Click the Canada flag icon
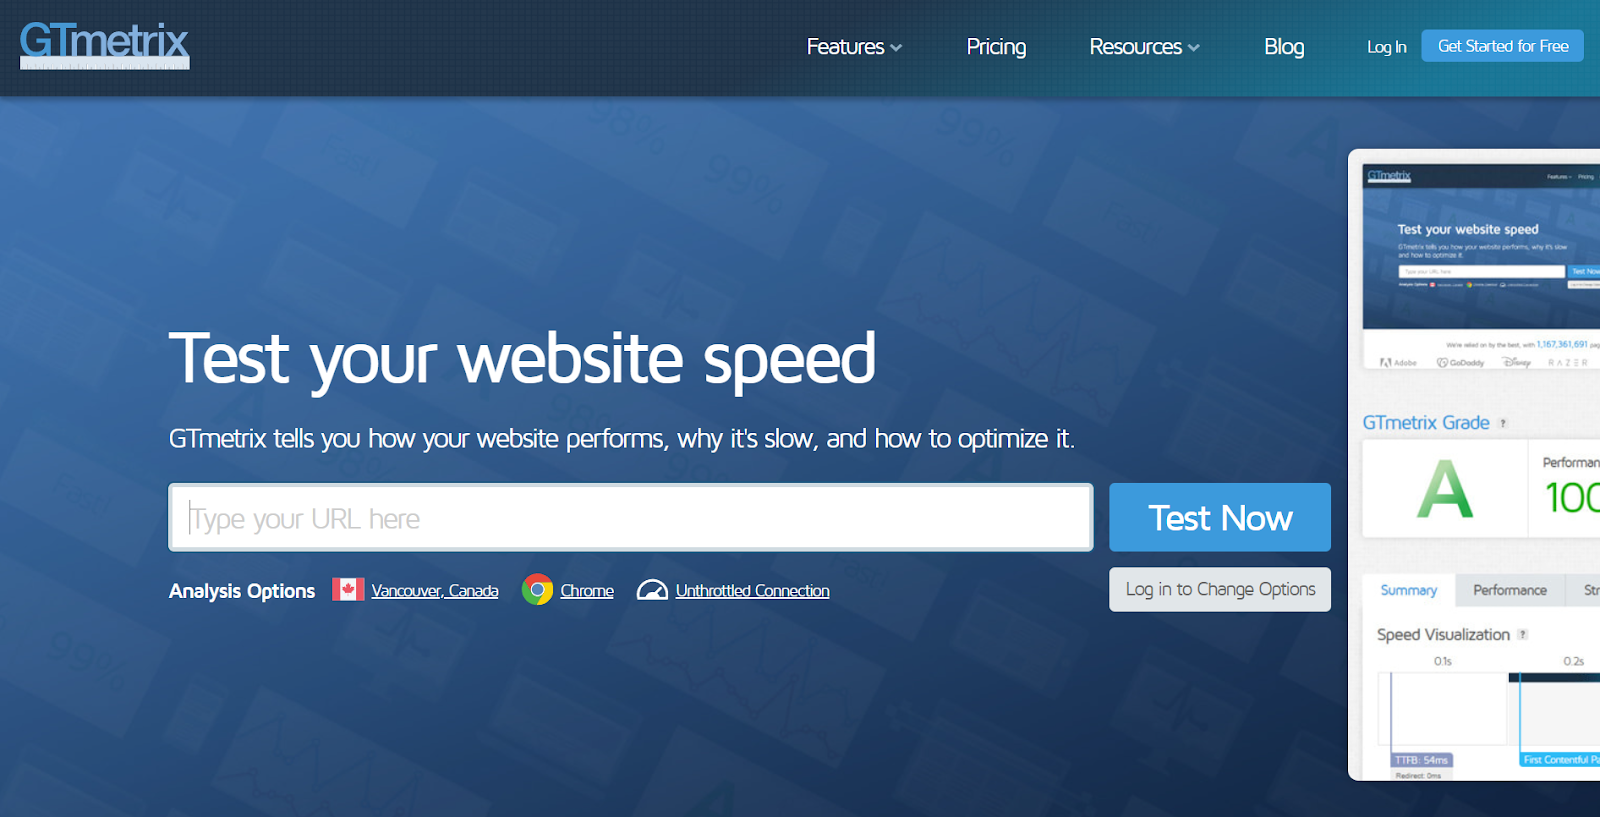The height and width of the screenshot is (817, 1600). click(348, 590)
